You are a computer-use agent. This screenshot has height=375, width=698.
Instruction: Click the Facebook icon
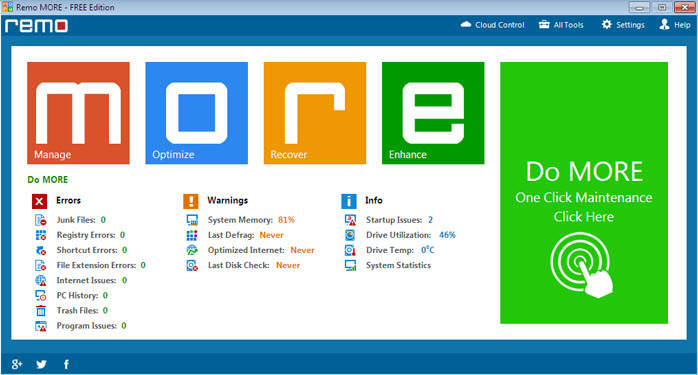66,364
